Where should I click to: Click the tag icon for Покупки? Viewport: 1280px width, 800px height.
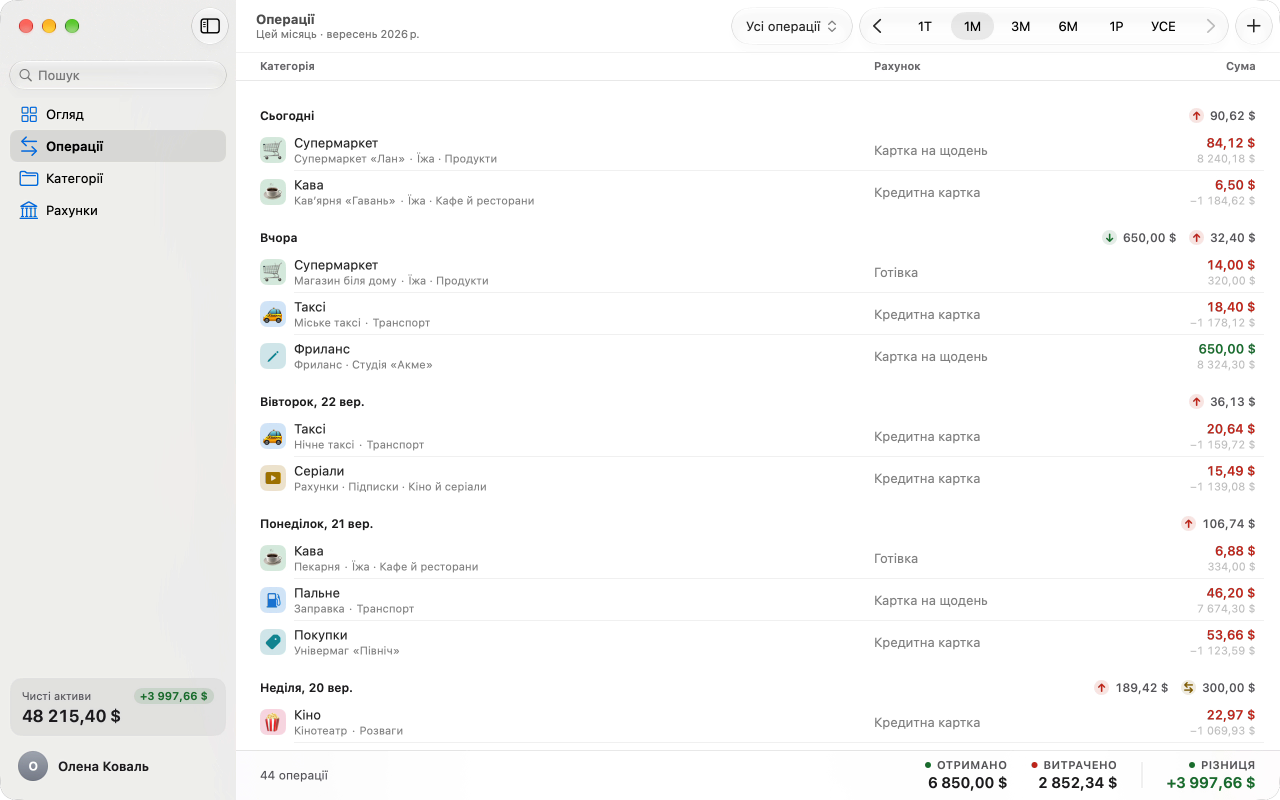[273, 642]
